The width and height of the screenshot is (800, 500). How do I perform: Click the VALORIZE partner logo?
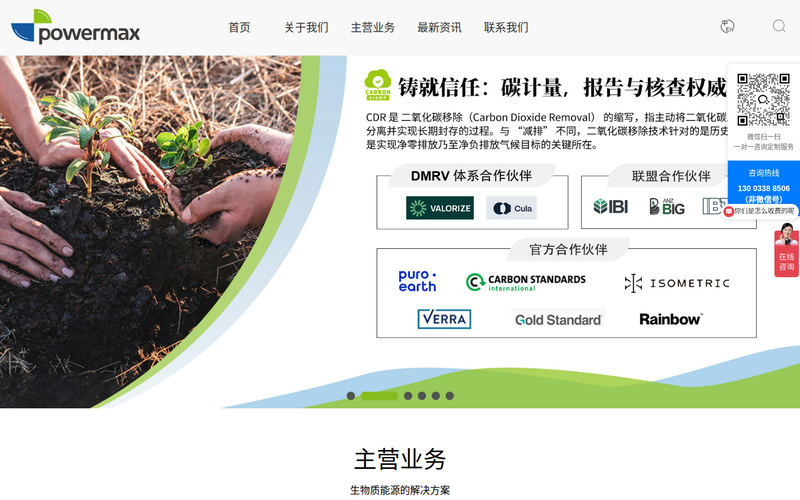pyautogui.click(x=440, y=208)
